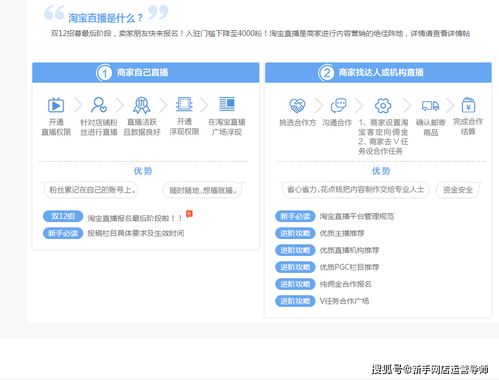Click the 双12招 tag button
The height and width of the screenshot is (380, 499).
[x=63, y=216]
